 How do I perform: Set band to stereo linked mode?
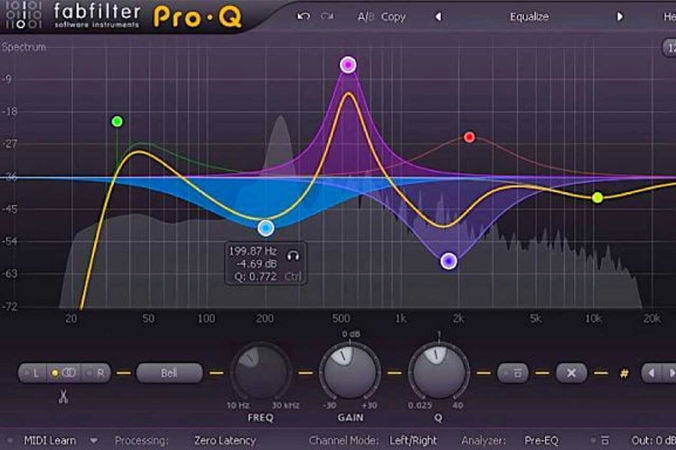click(x=64, y=373)
